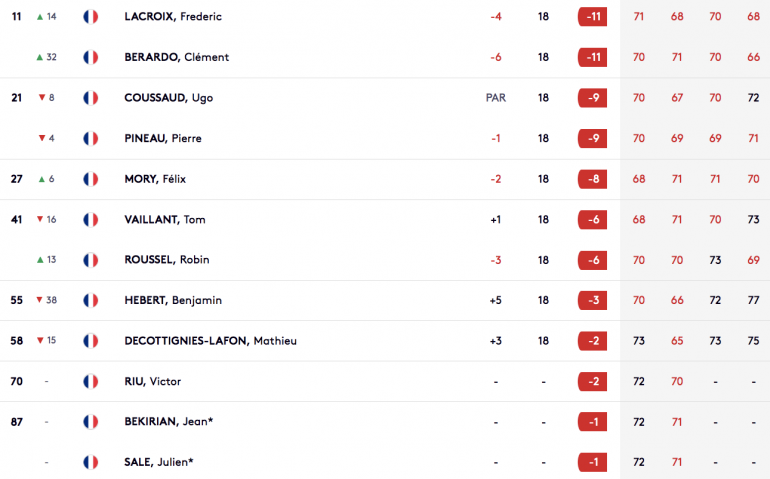Click the flag icon in COUSSAUD, Ugo row

coord(90,98)
